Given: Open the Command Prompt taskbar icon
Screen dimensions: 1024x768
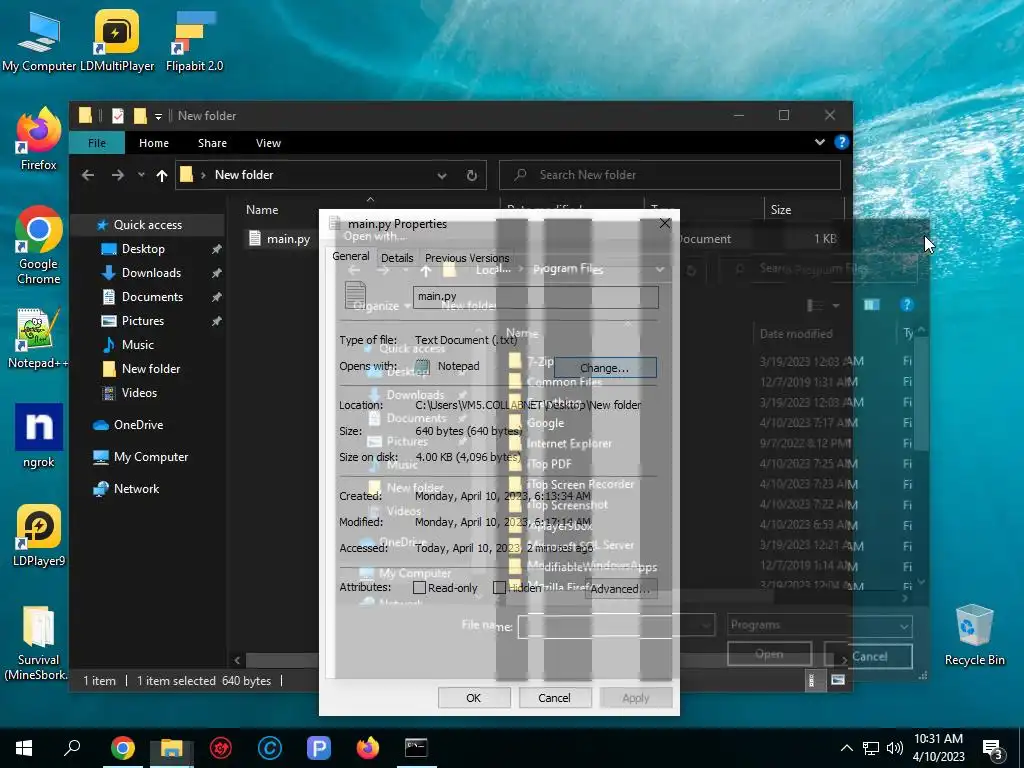Looking at the screenshot, I should 416,748.
